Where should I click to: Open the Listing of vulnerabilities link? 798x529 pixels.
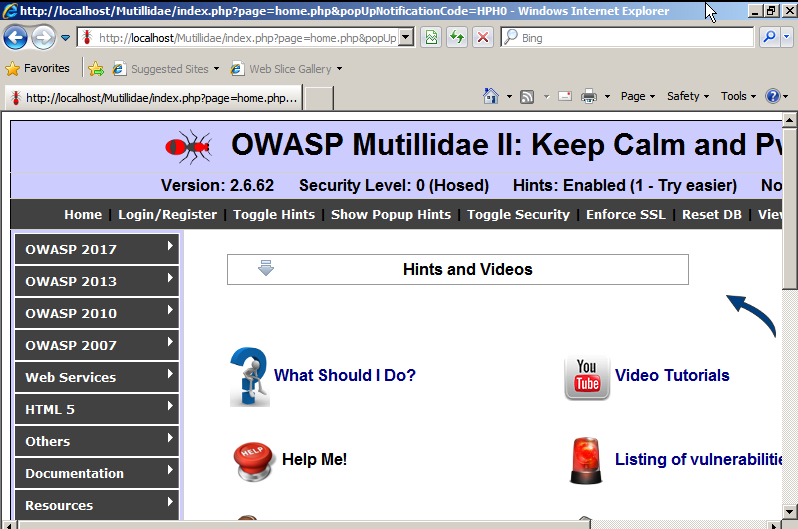[698, 459]
